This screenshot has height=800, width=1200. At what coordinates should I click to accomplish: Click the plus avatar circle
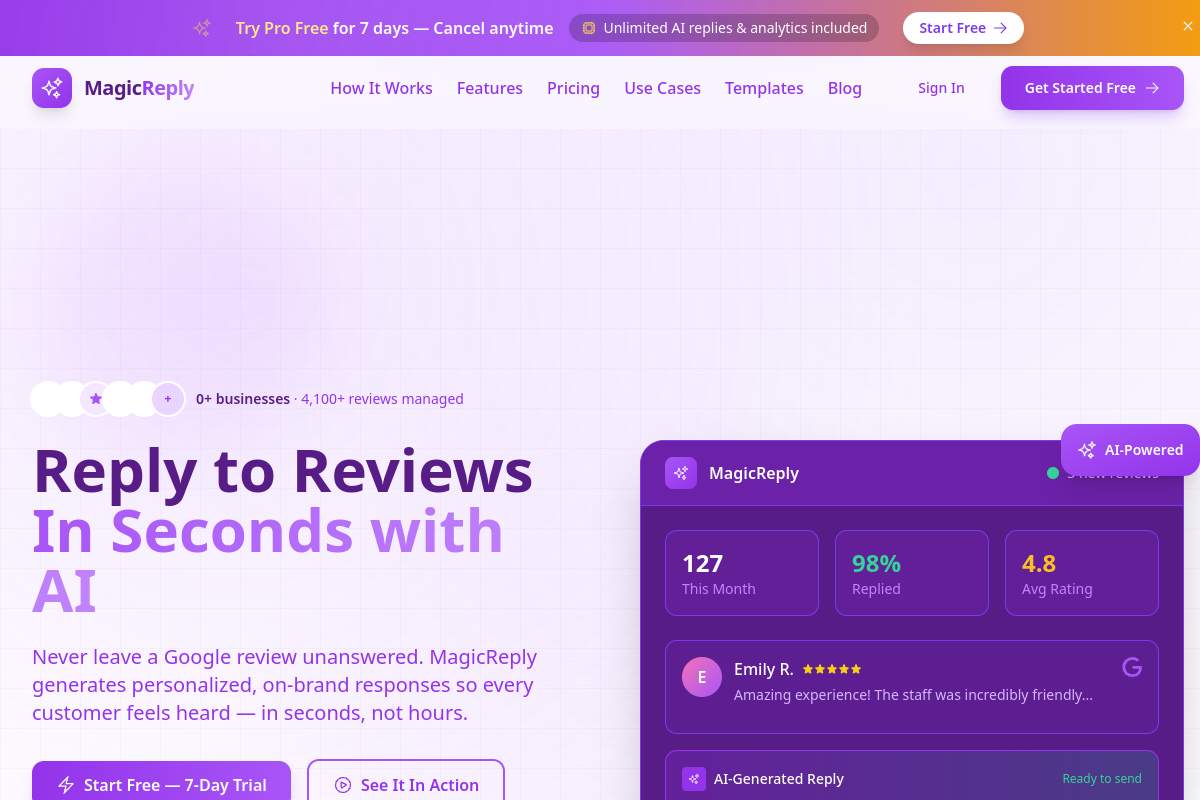(168, 399)
